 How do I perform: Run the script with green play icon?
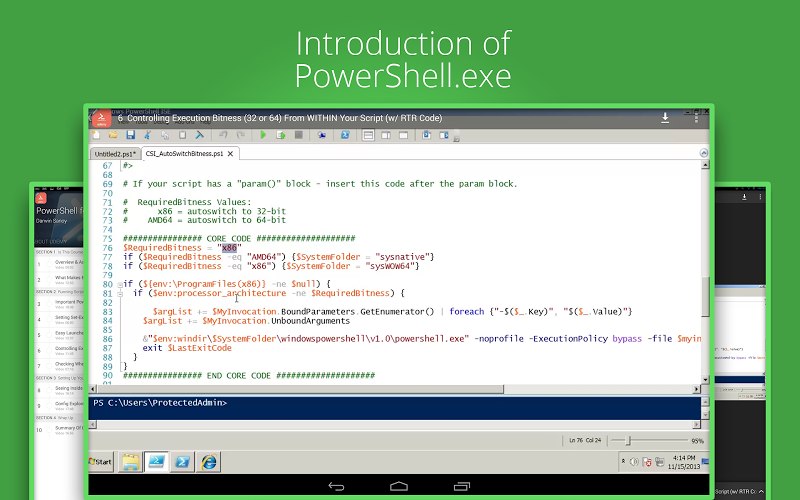tap(263, 135)
